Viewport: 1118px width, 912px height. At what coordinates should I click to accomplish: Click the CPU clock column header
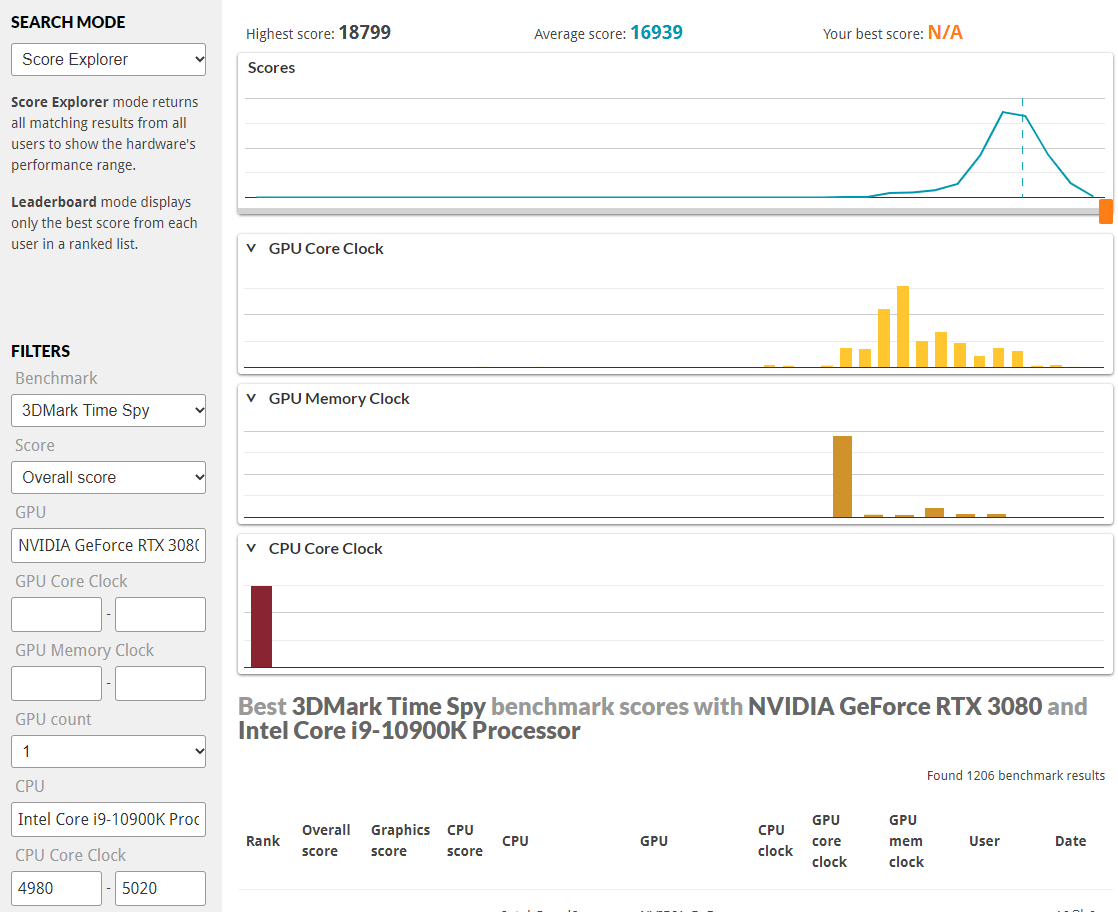pos(775,841)
